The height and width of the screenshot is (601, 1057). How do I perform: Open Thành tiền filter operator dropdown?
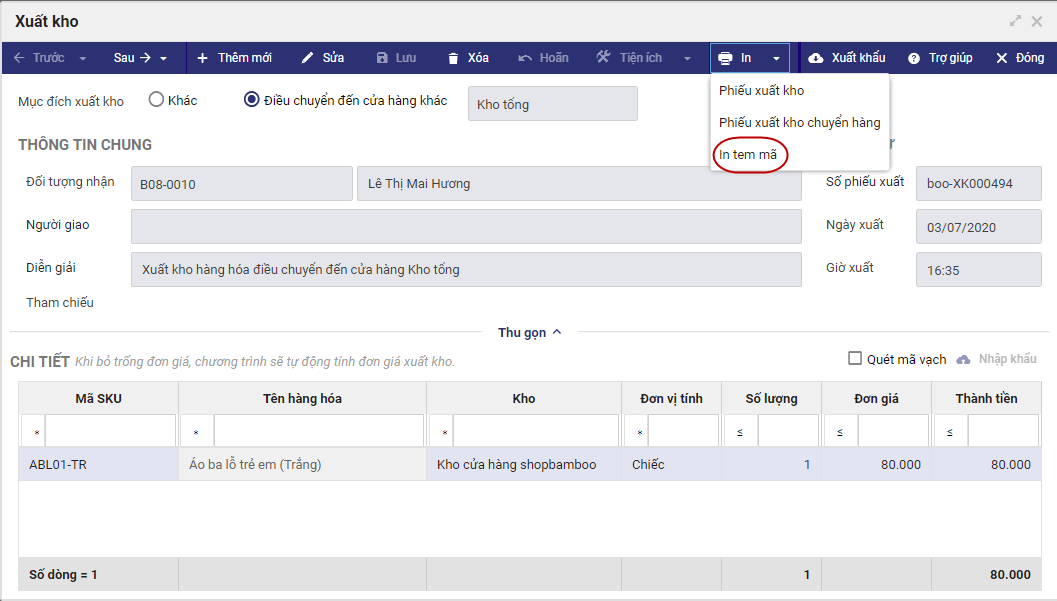[x=951, y=431]
